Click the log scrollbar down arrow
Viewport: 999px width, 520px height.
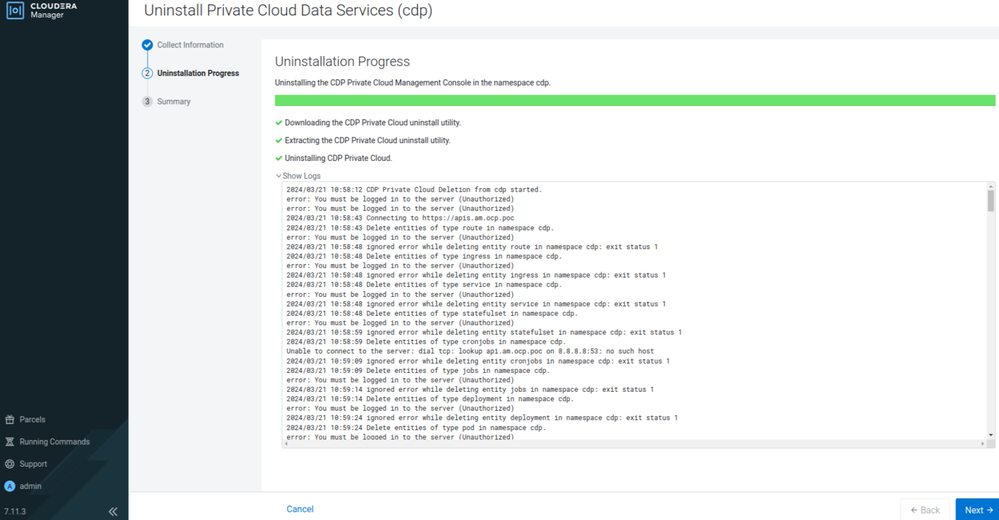991,435
